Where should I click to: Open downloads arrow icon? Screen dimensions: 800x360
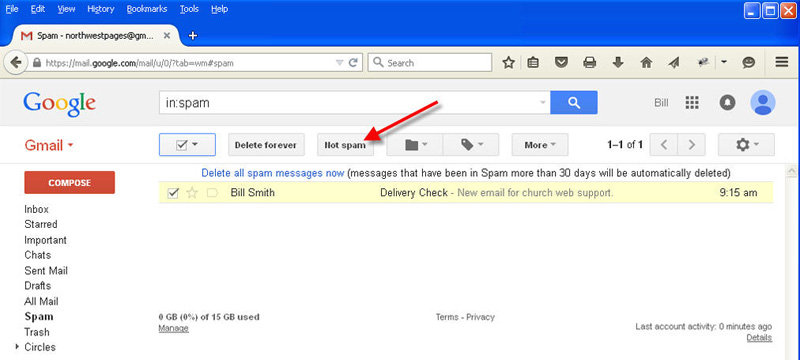(618, 63)
